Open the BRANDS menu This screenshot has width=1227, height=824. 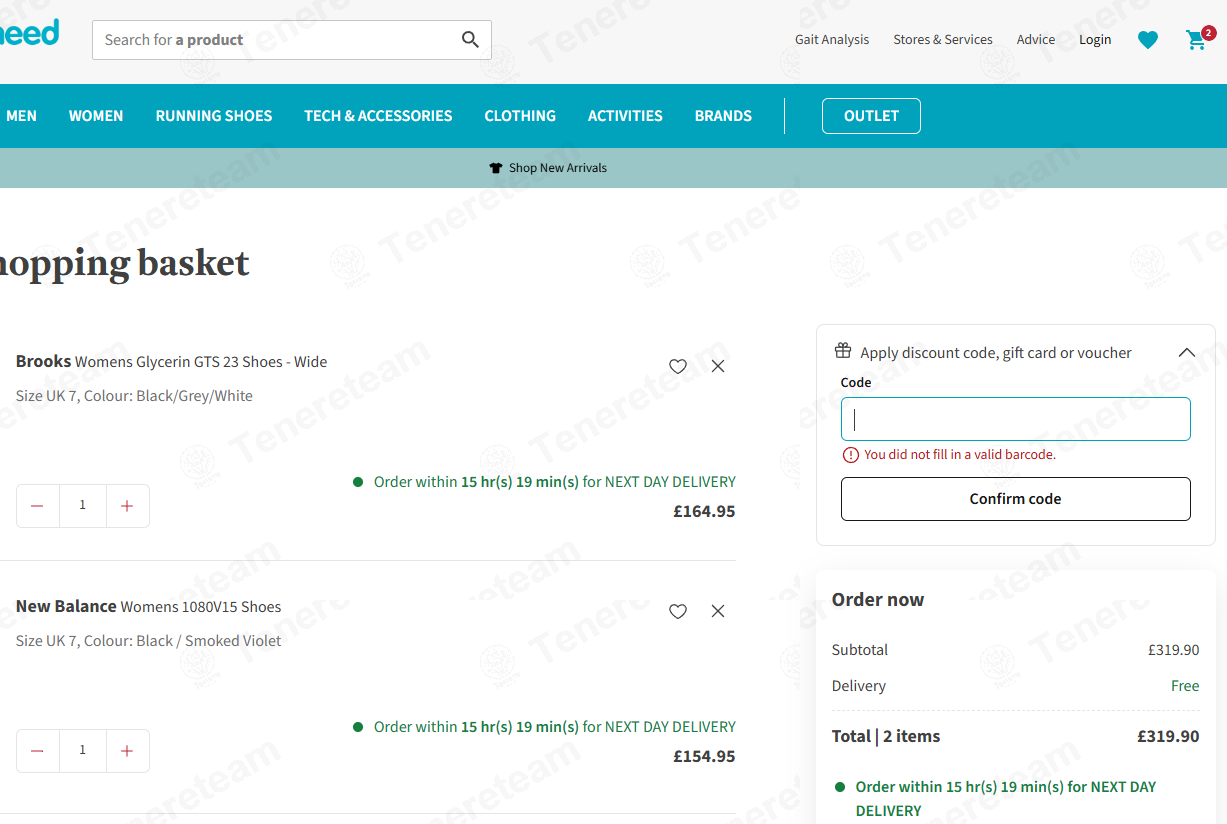723,116
